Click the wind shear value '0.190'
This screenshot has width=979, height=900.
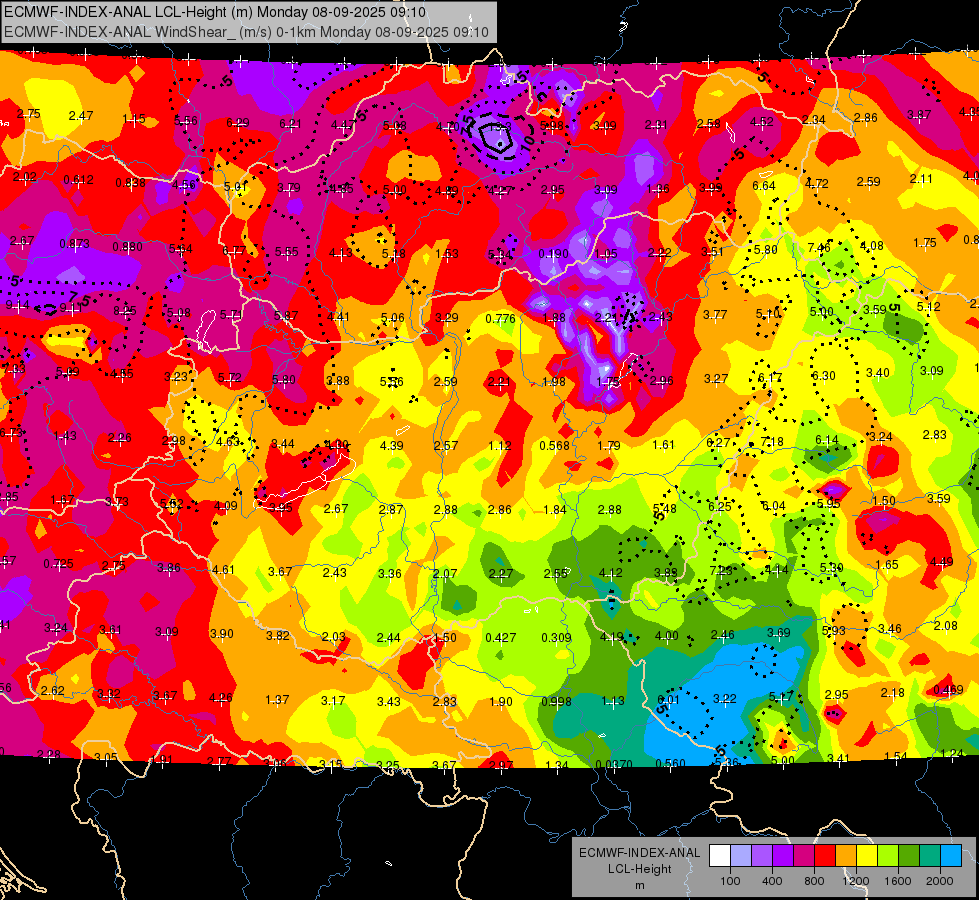[553, 254]
